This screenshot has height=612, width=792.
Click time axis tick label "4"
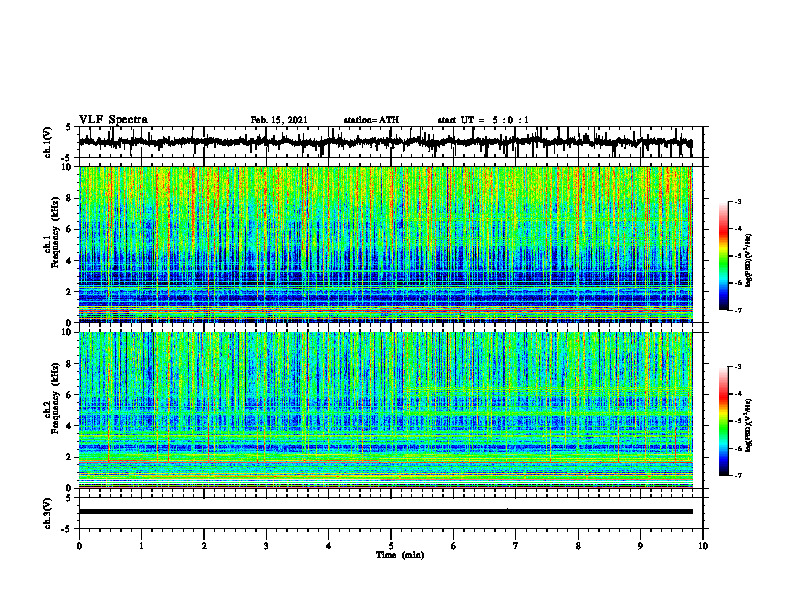tap(328, 546)
